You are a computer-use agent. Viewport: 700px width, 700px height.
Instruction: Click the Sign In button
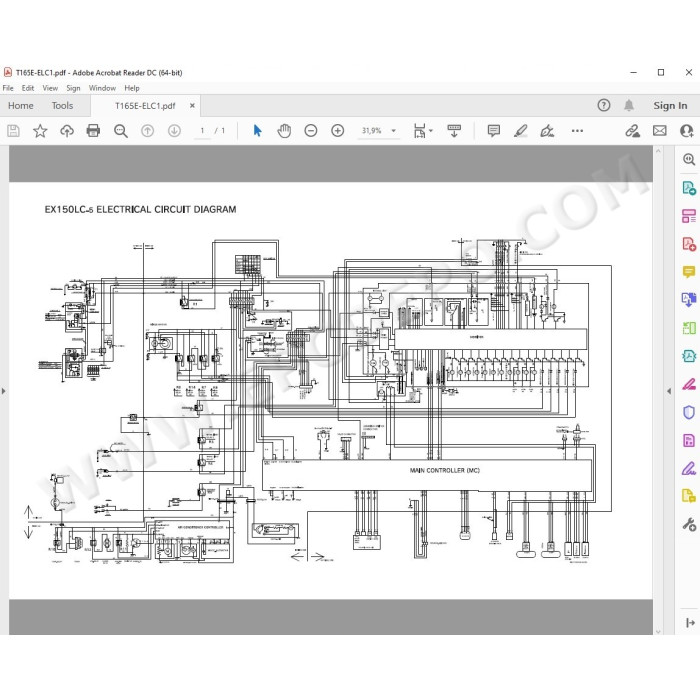point(670,105)
